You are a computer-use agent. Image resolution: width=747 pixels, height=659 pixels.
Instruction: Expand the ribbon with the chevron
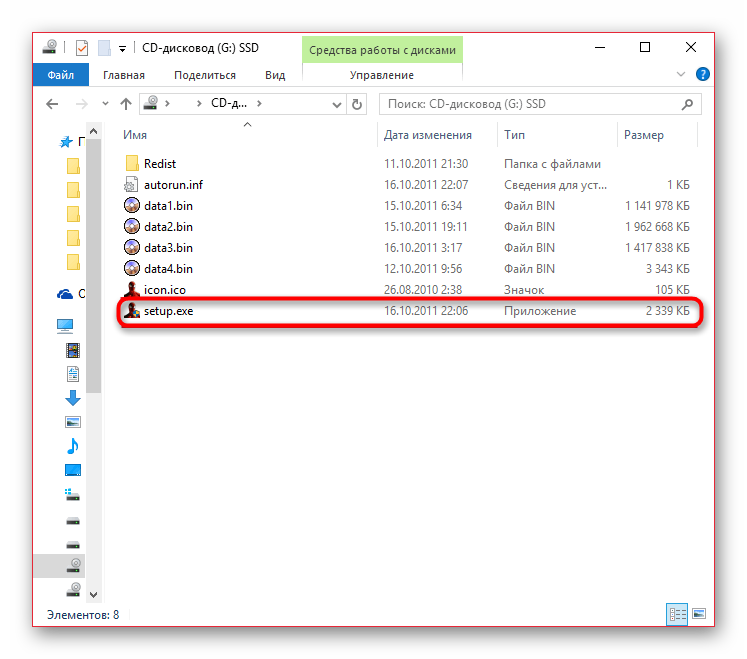point(681,74)
